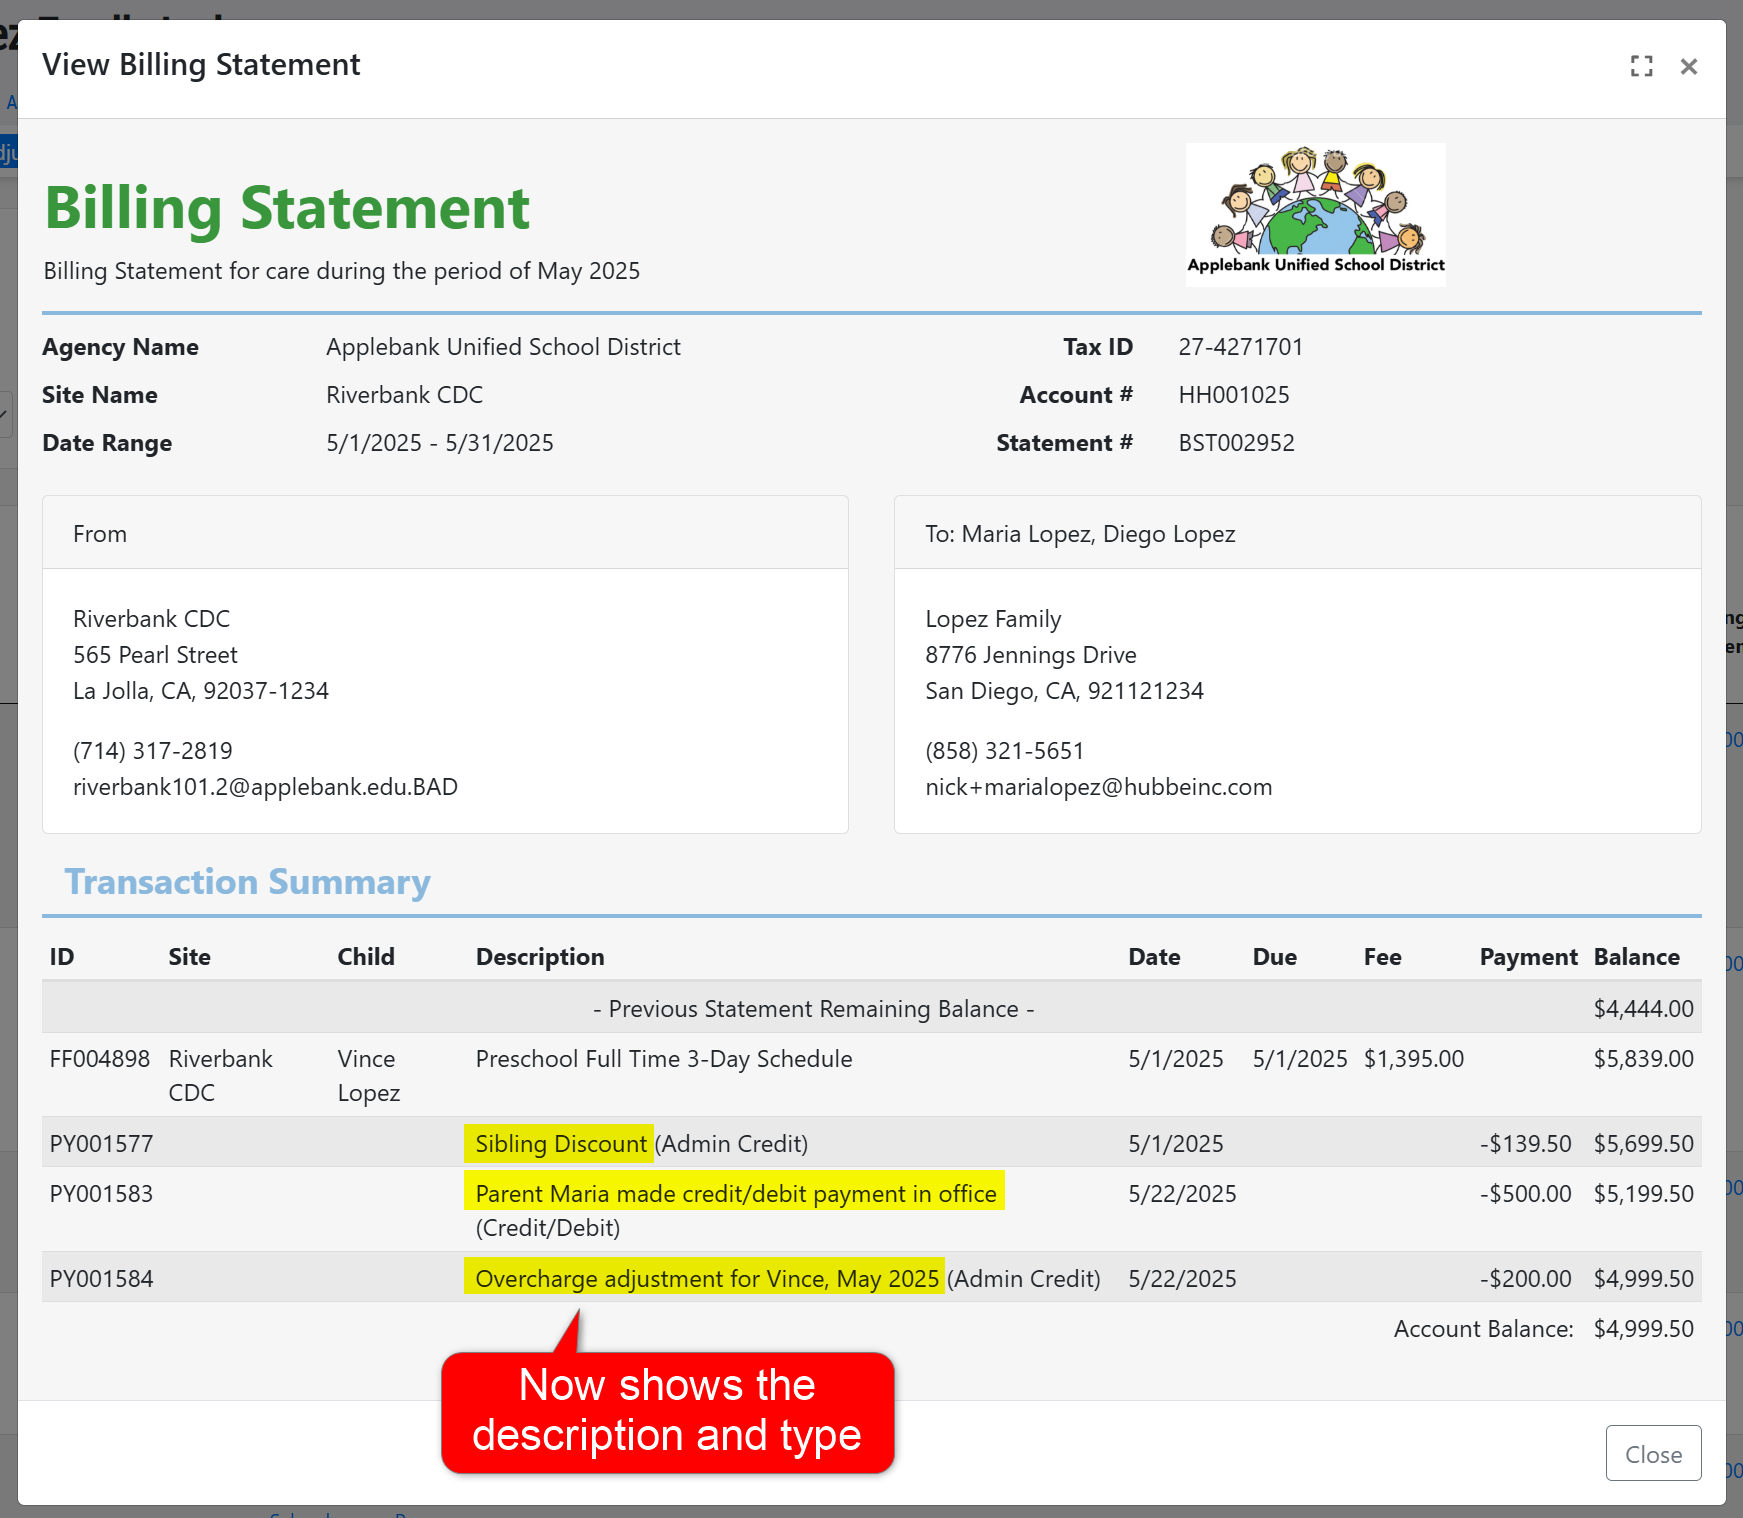Click the Payment column header
Viewport: 1743px width, 1518px height.
click(1528, 957)
